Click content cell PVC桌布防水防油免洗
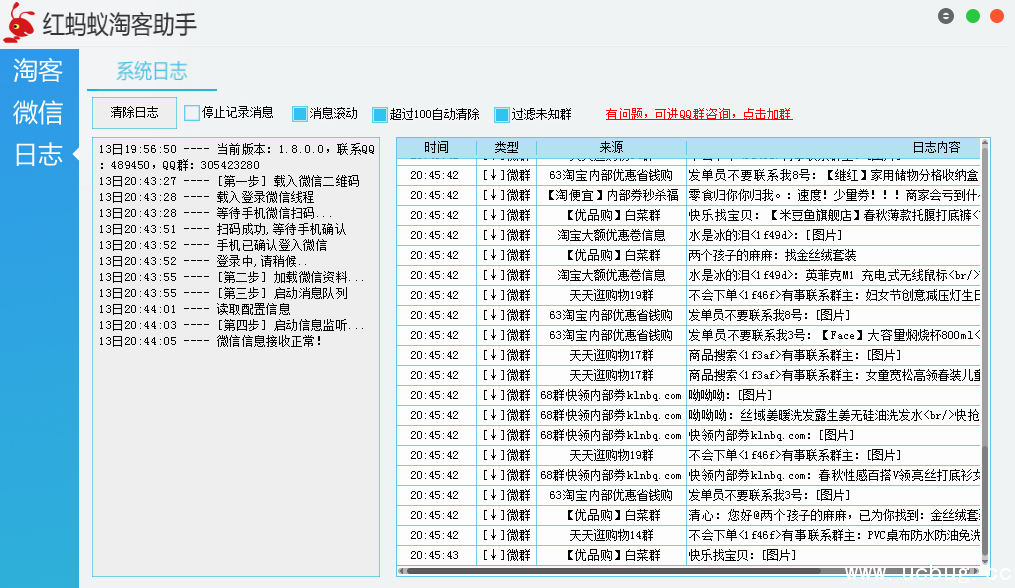1015x588 pixels. pyautogui.click(x=834, y=536)
